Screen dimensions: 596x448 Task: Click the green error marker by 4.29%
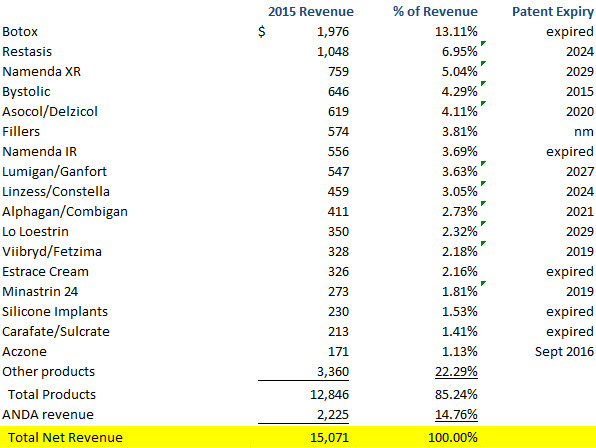pyautogui.click(x=483, y=84)
